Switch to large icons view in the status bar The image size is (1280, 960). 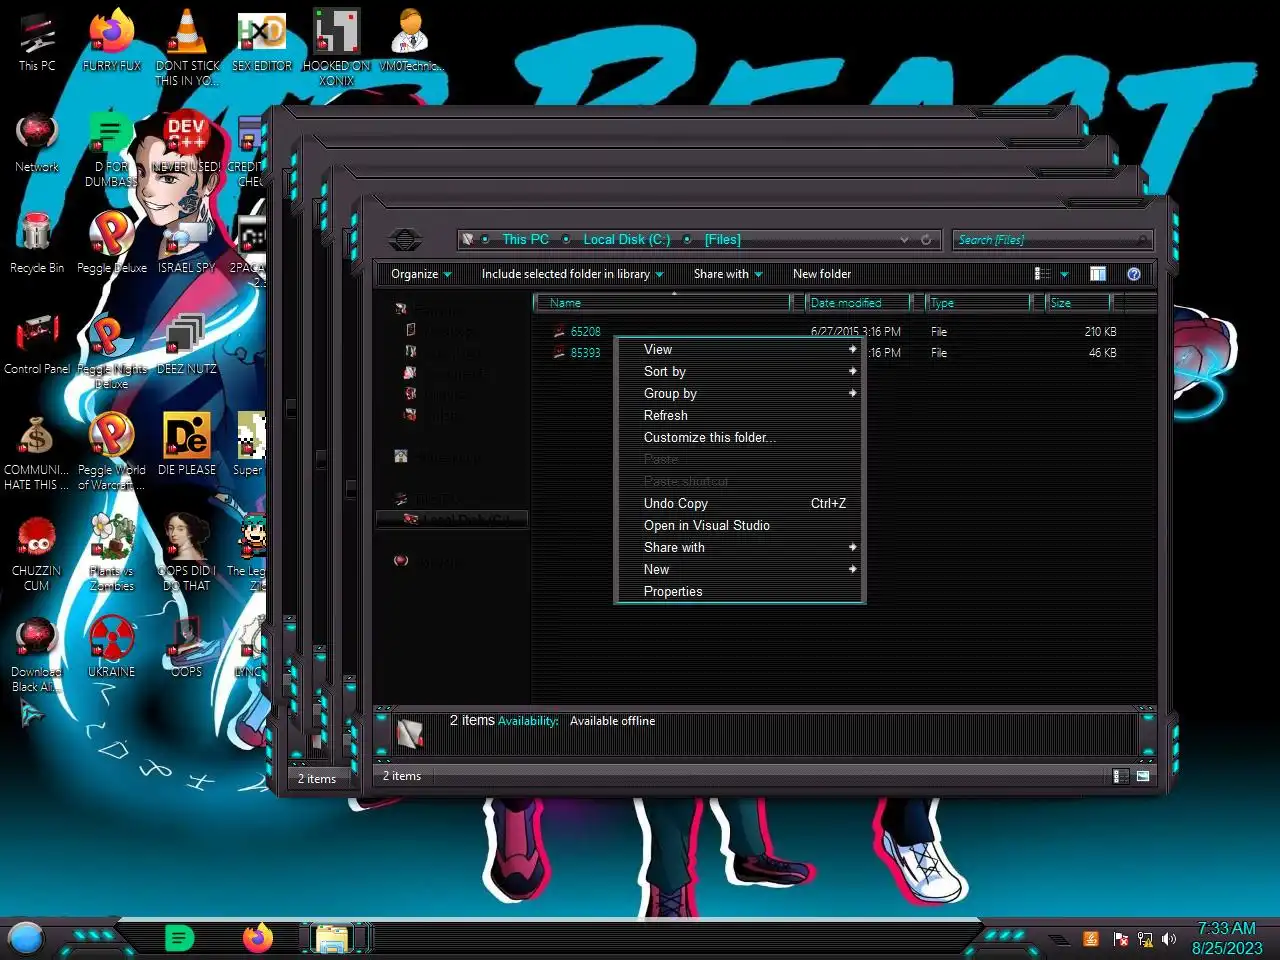(1143, 776)
